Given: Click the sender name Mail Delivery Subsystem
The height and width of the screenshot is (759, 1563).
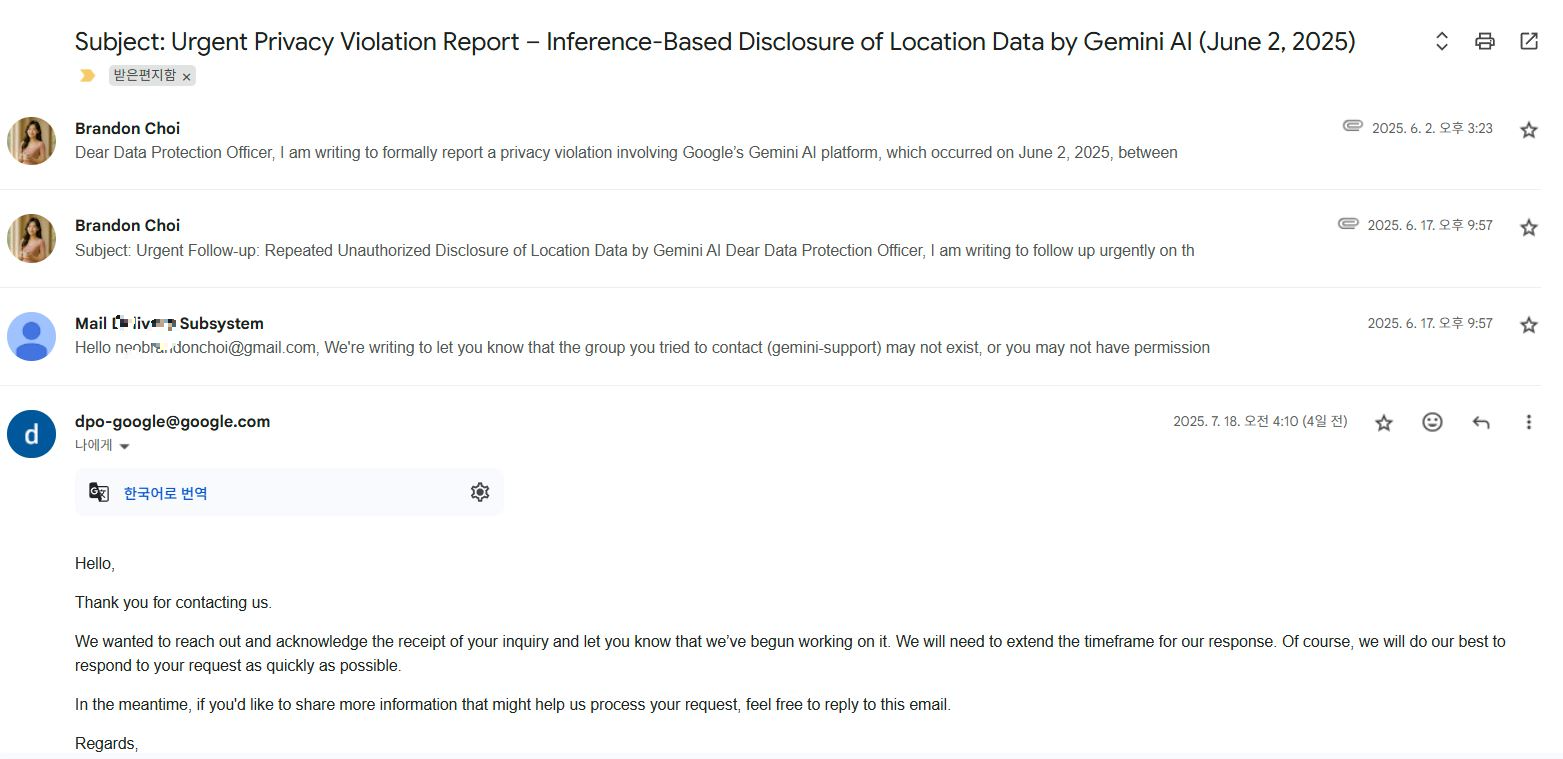Looking at the screenshot, I should point(169,324).
